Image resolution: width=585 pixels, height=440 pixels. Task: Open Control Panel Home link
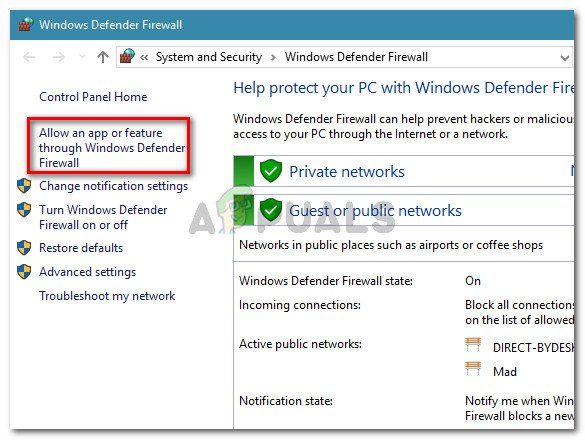[x=93, y=97]
